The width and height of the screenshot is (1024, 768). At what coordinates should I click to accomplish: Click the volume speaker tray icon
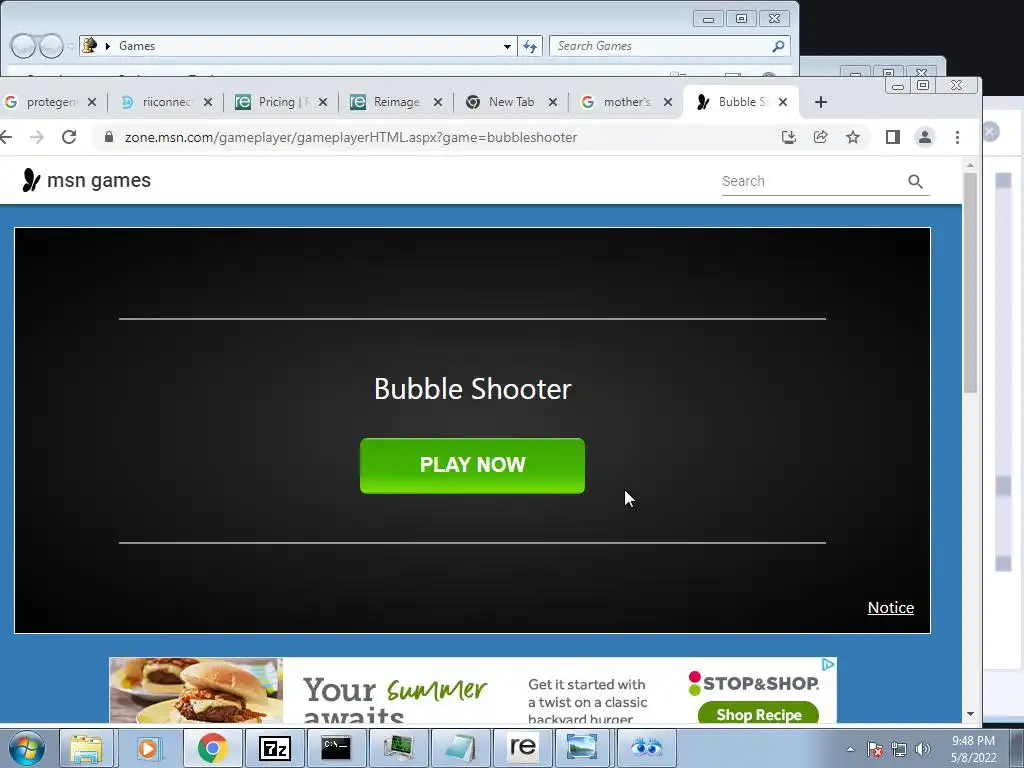(x=923, y=749)
